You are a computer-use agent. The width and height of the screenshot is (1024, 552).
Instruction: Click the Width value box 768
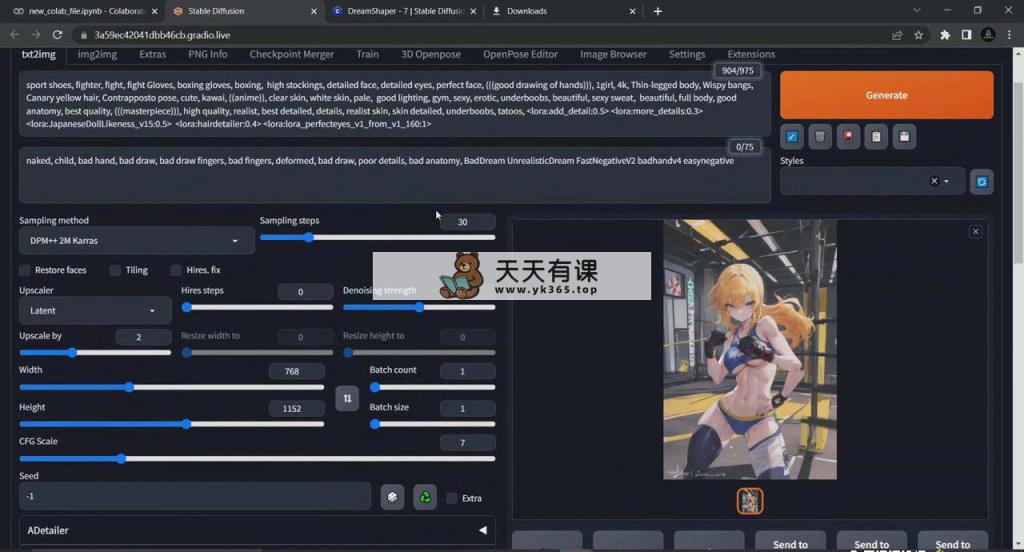pos(296,371)
